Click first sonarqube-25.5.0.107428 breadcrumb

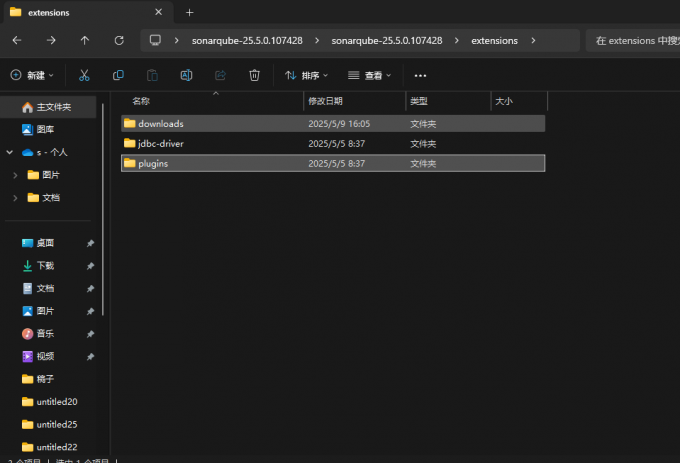coord(247,40)
